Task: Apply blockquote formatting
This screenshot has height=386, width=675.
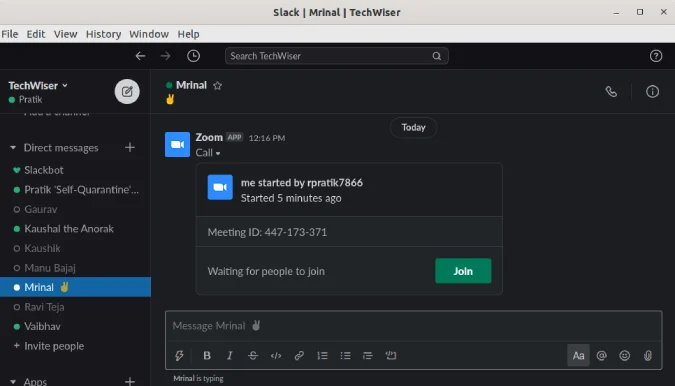Action: click(x=368, y=355)
